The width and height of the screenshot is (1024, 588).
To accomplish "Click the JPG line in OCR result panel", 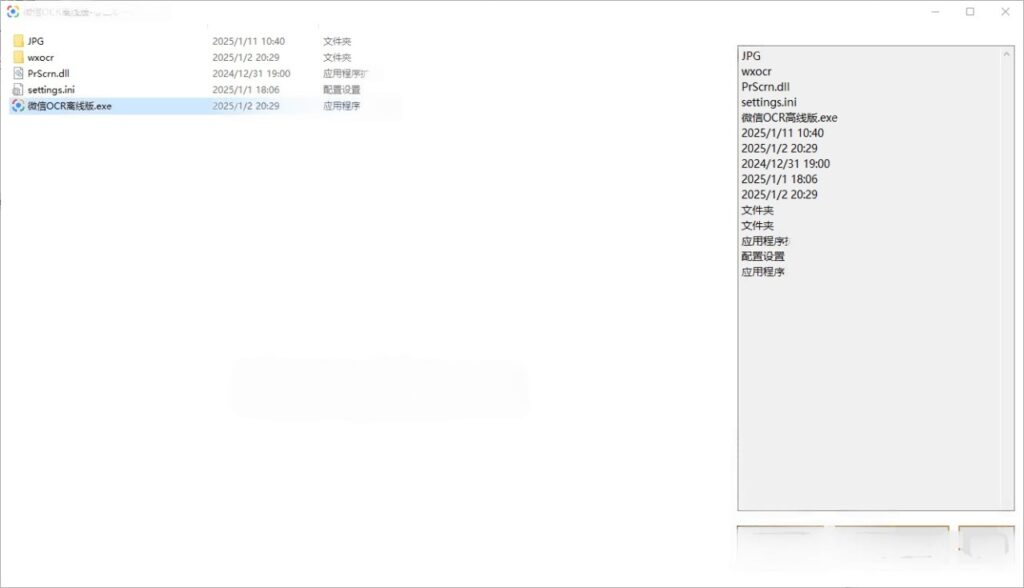I will coord(751,56).
